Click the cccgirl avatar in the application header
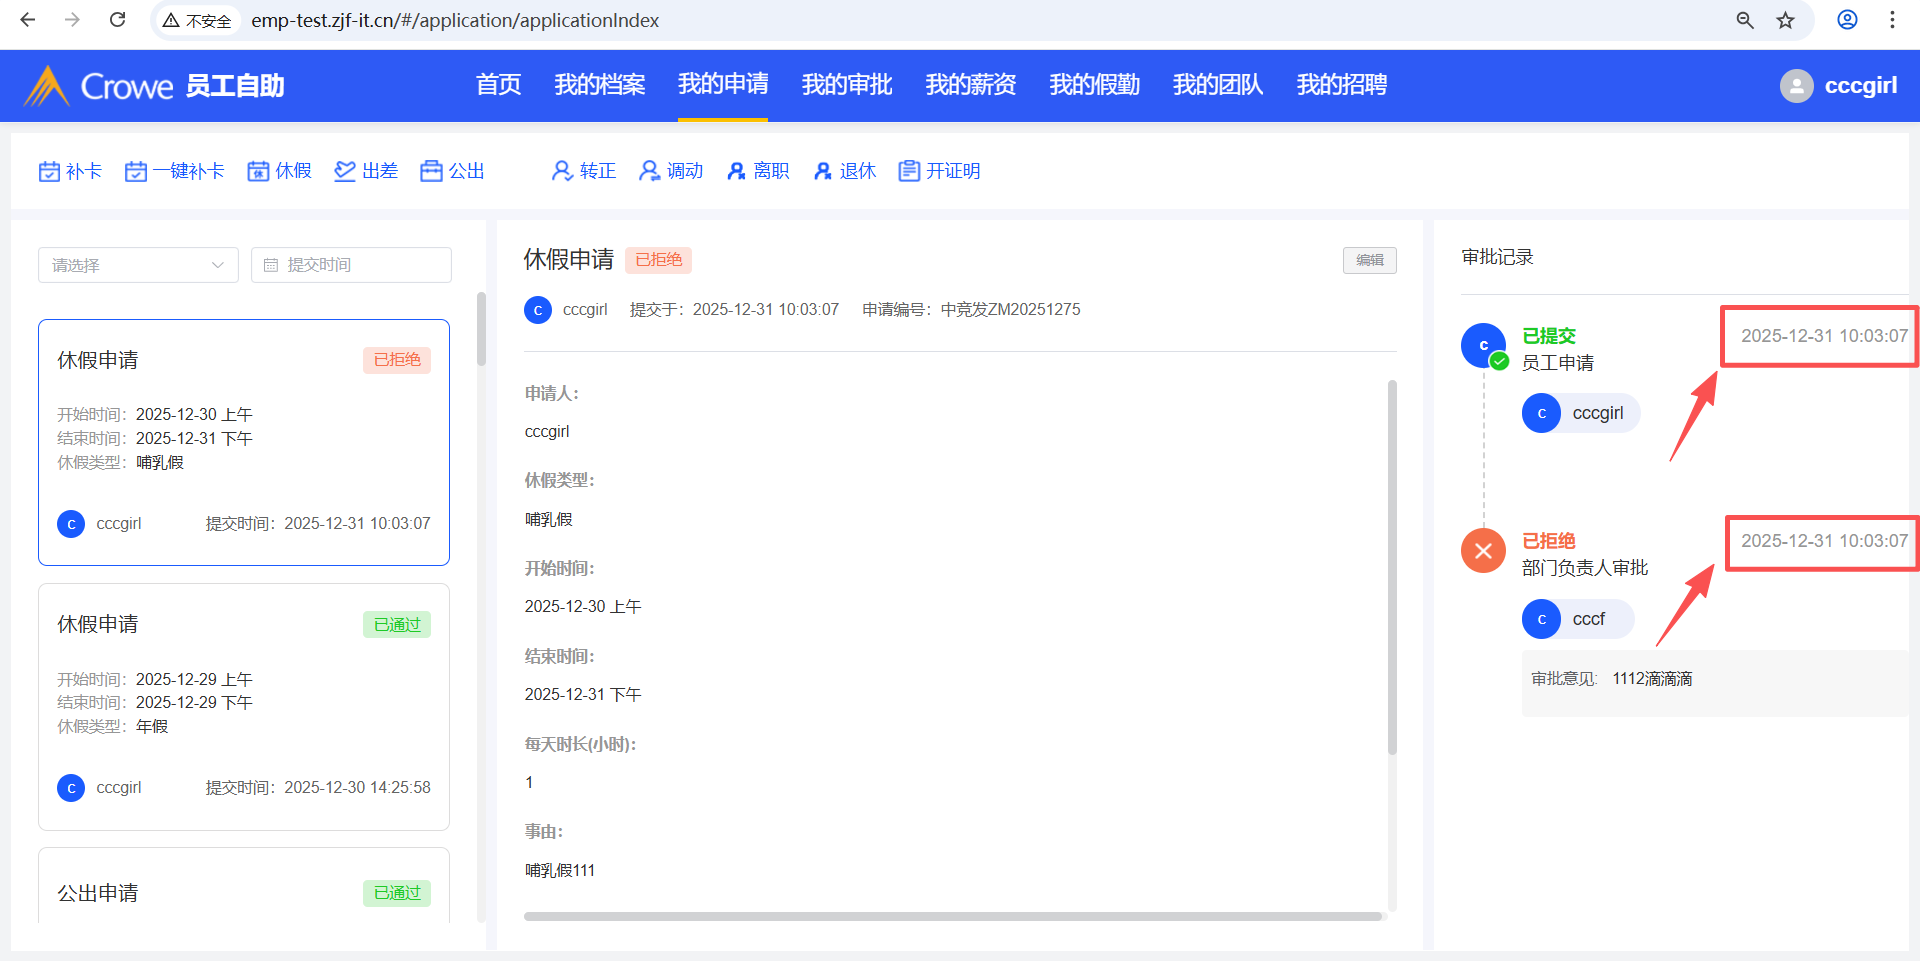This screenshot has height=961, width=1920. [538, 310]
